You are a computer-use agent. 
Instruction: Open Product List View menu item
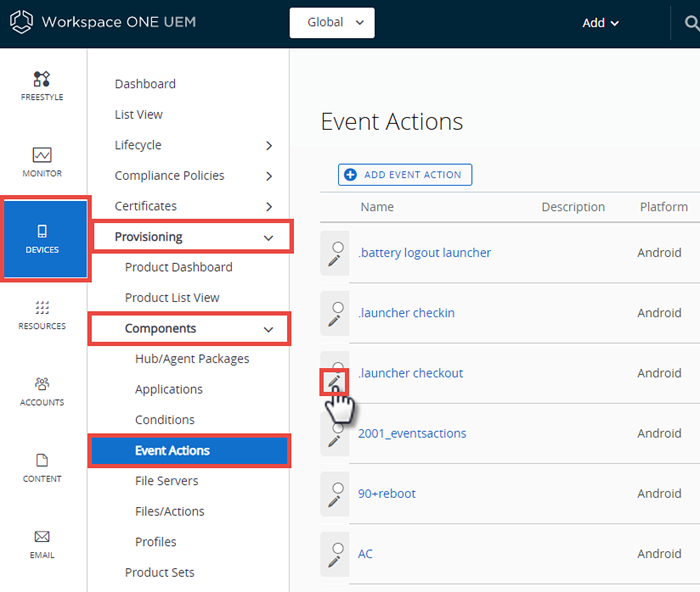coord(172,298)
